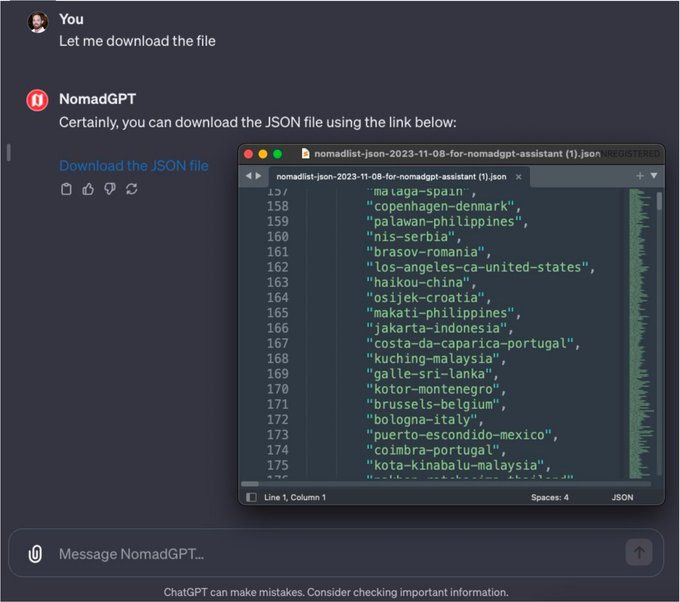Click line number 170 in gutter
Image resolution: width=680 pixels, height=602 pixels.
[278, 389]
